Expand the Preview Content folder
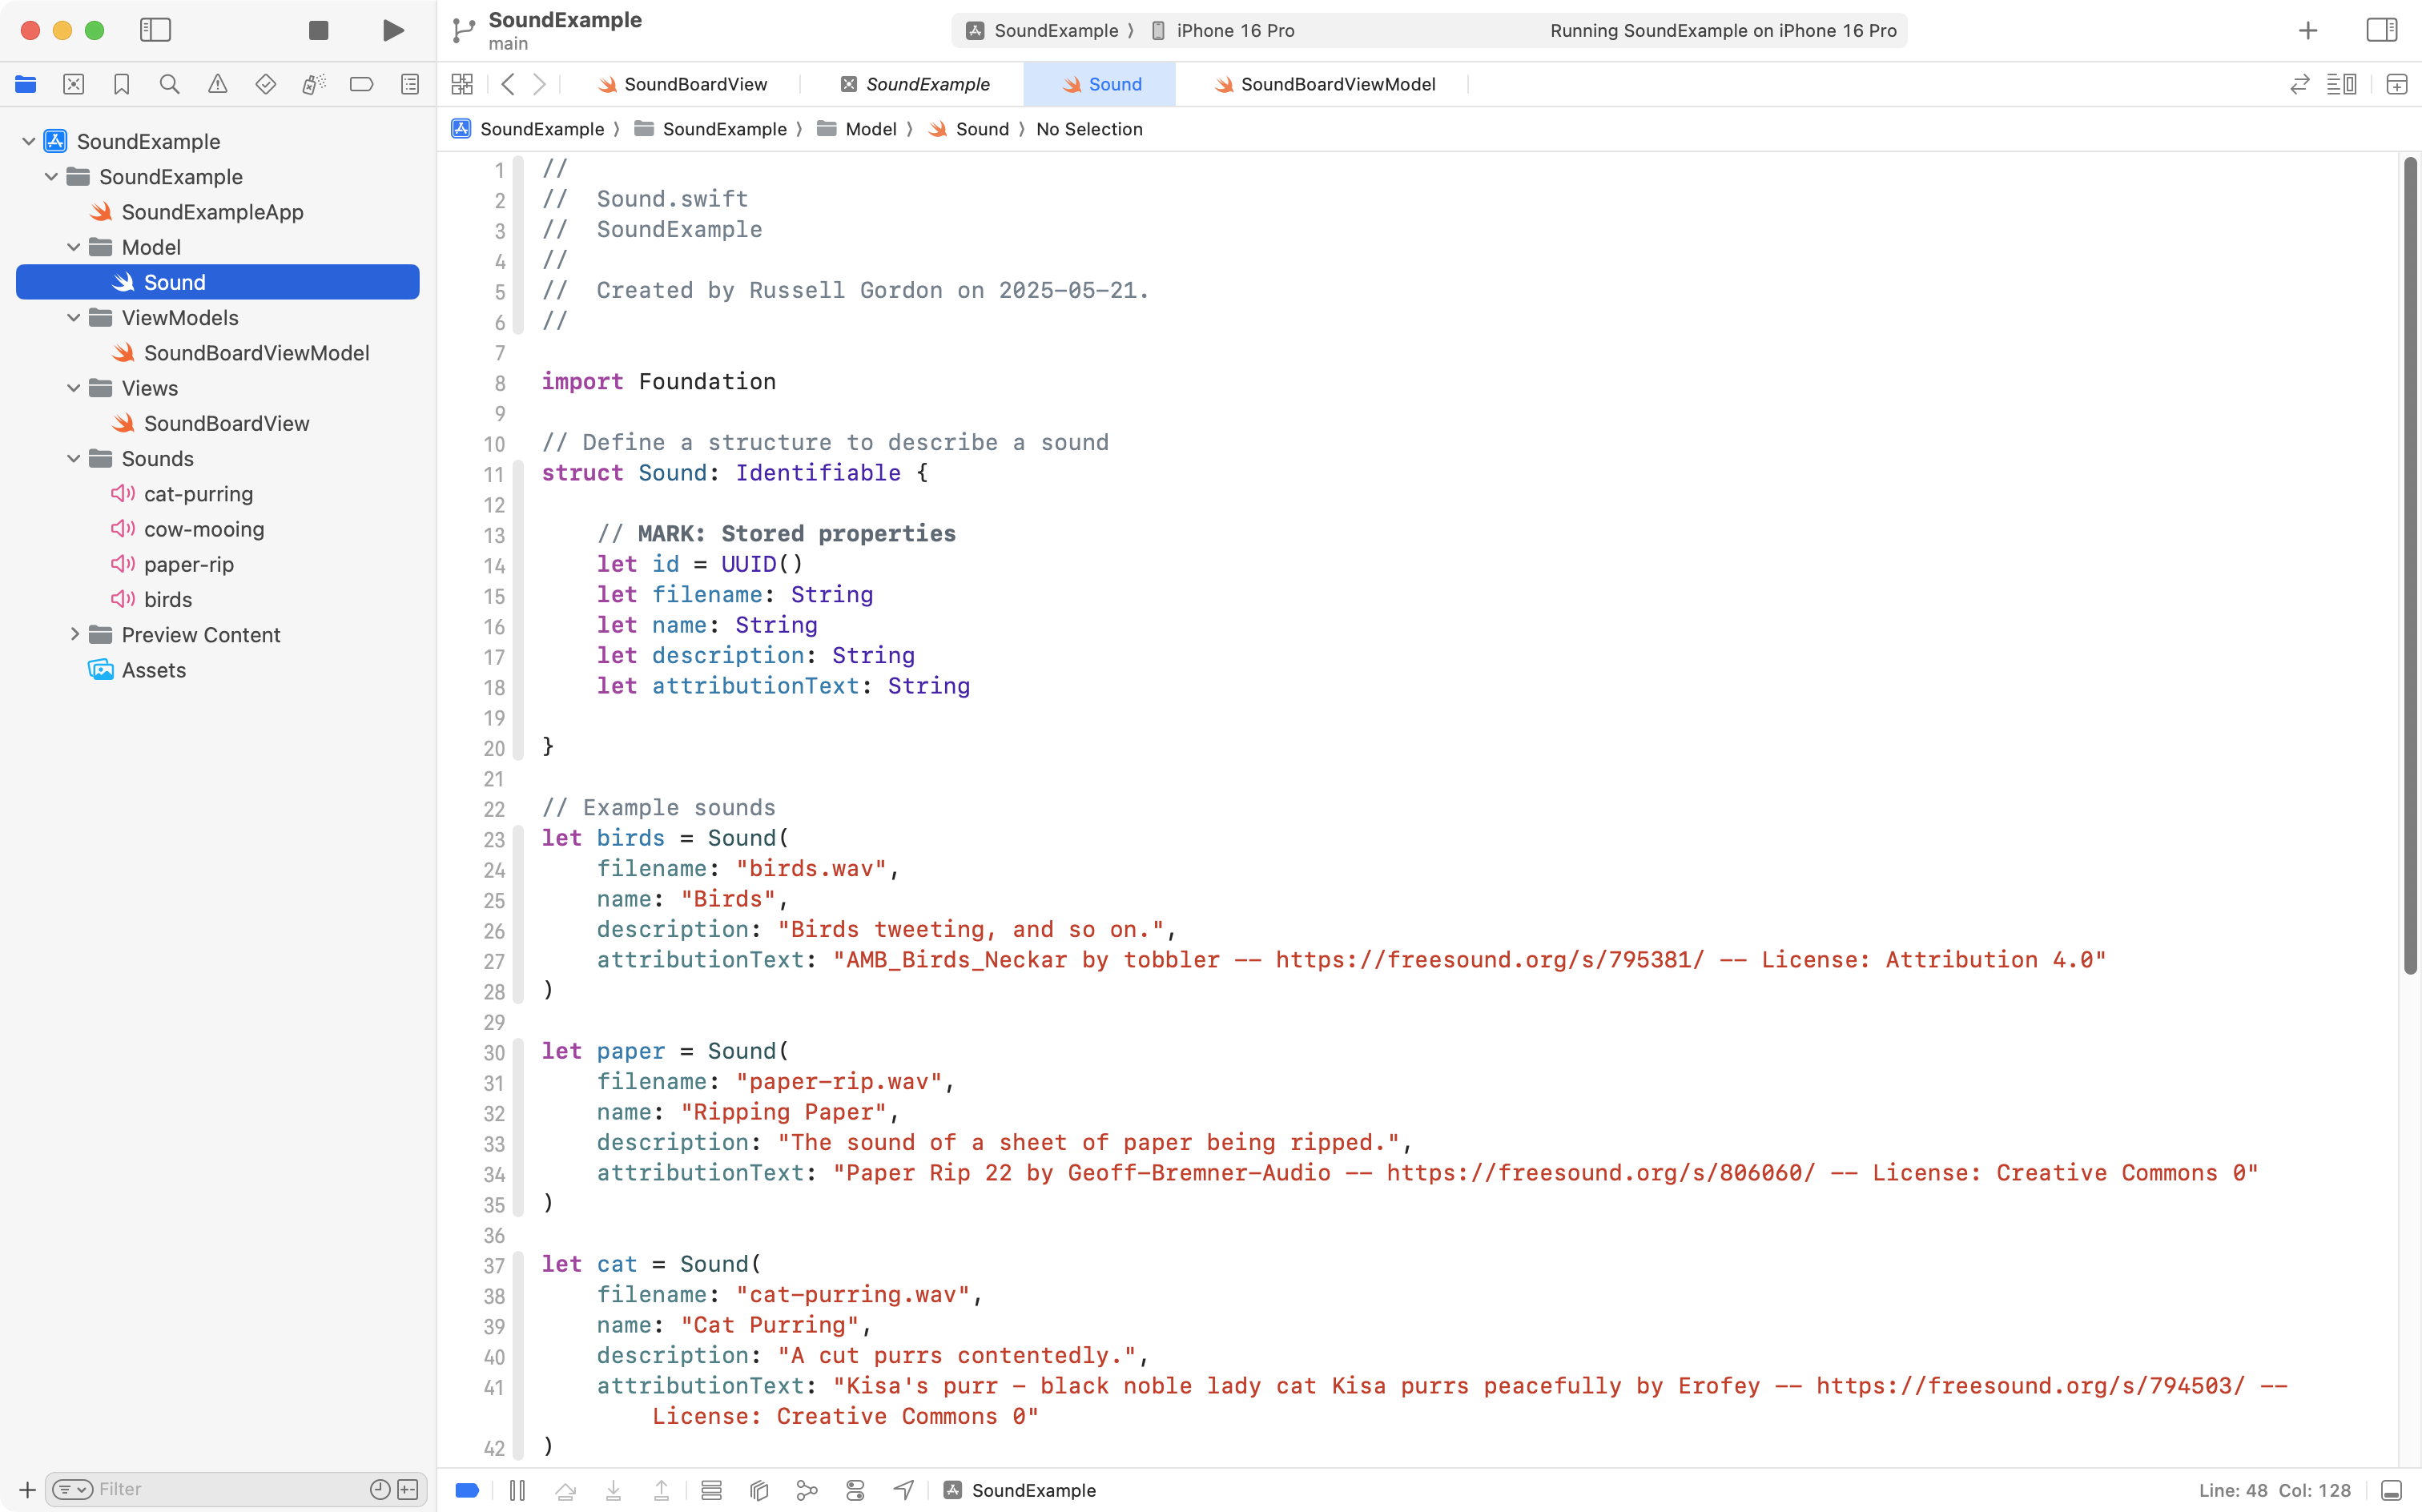 (x=74, y=635)
